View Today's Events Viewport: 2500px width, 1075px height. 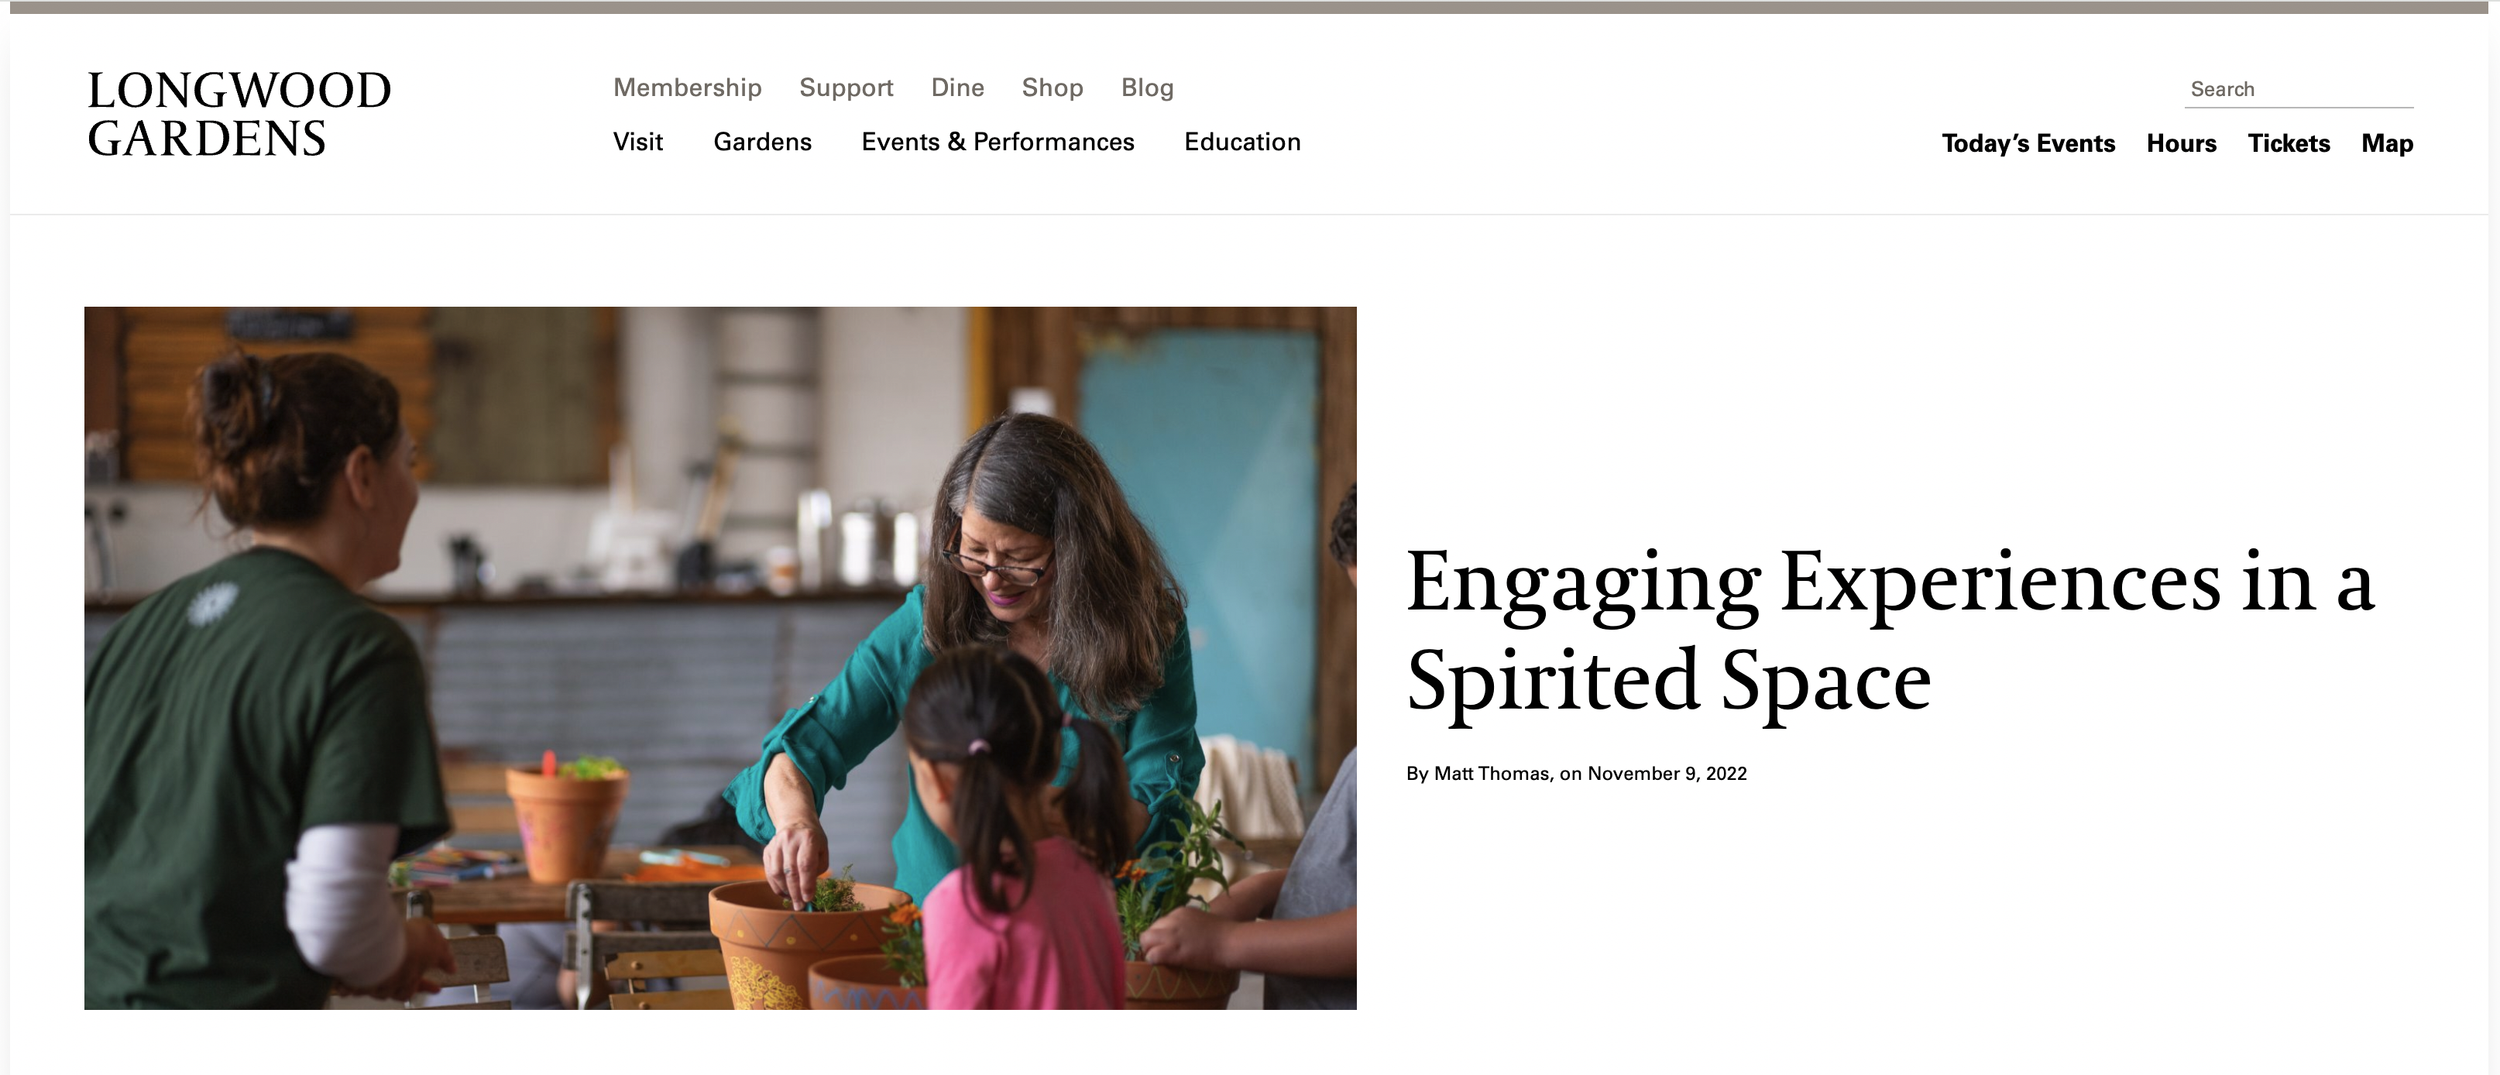pyautogui.click(x=2028, y=144)
